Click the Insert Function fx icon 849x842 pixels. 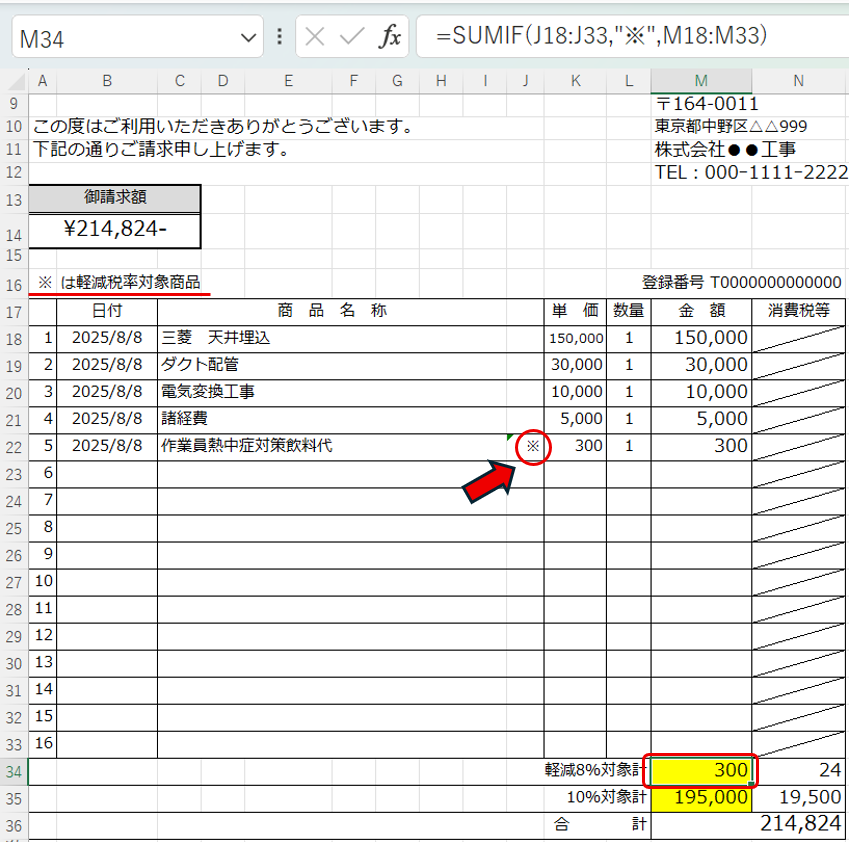click(x=389, y=37)
